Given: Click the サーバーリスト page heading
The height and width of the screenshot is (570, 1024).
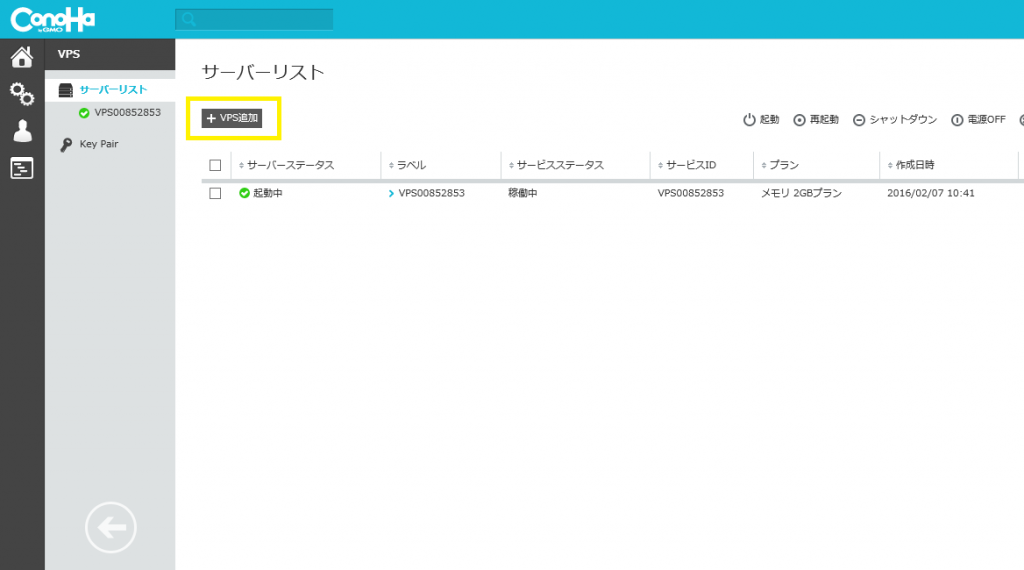Looking at the screenshot, I should 263,72.
